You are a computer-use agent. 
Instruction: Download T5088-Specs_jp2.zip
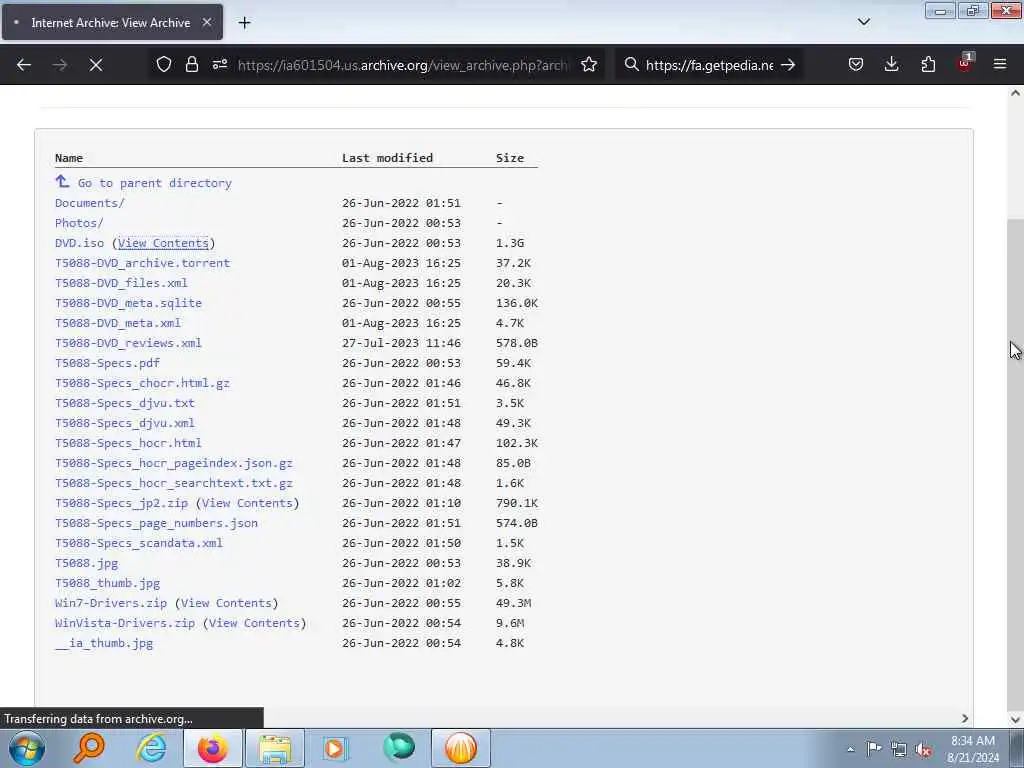pyautogui.click(x=121, y=503)
